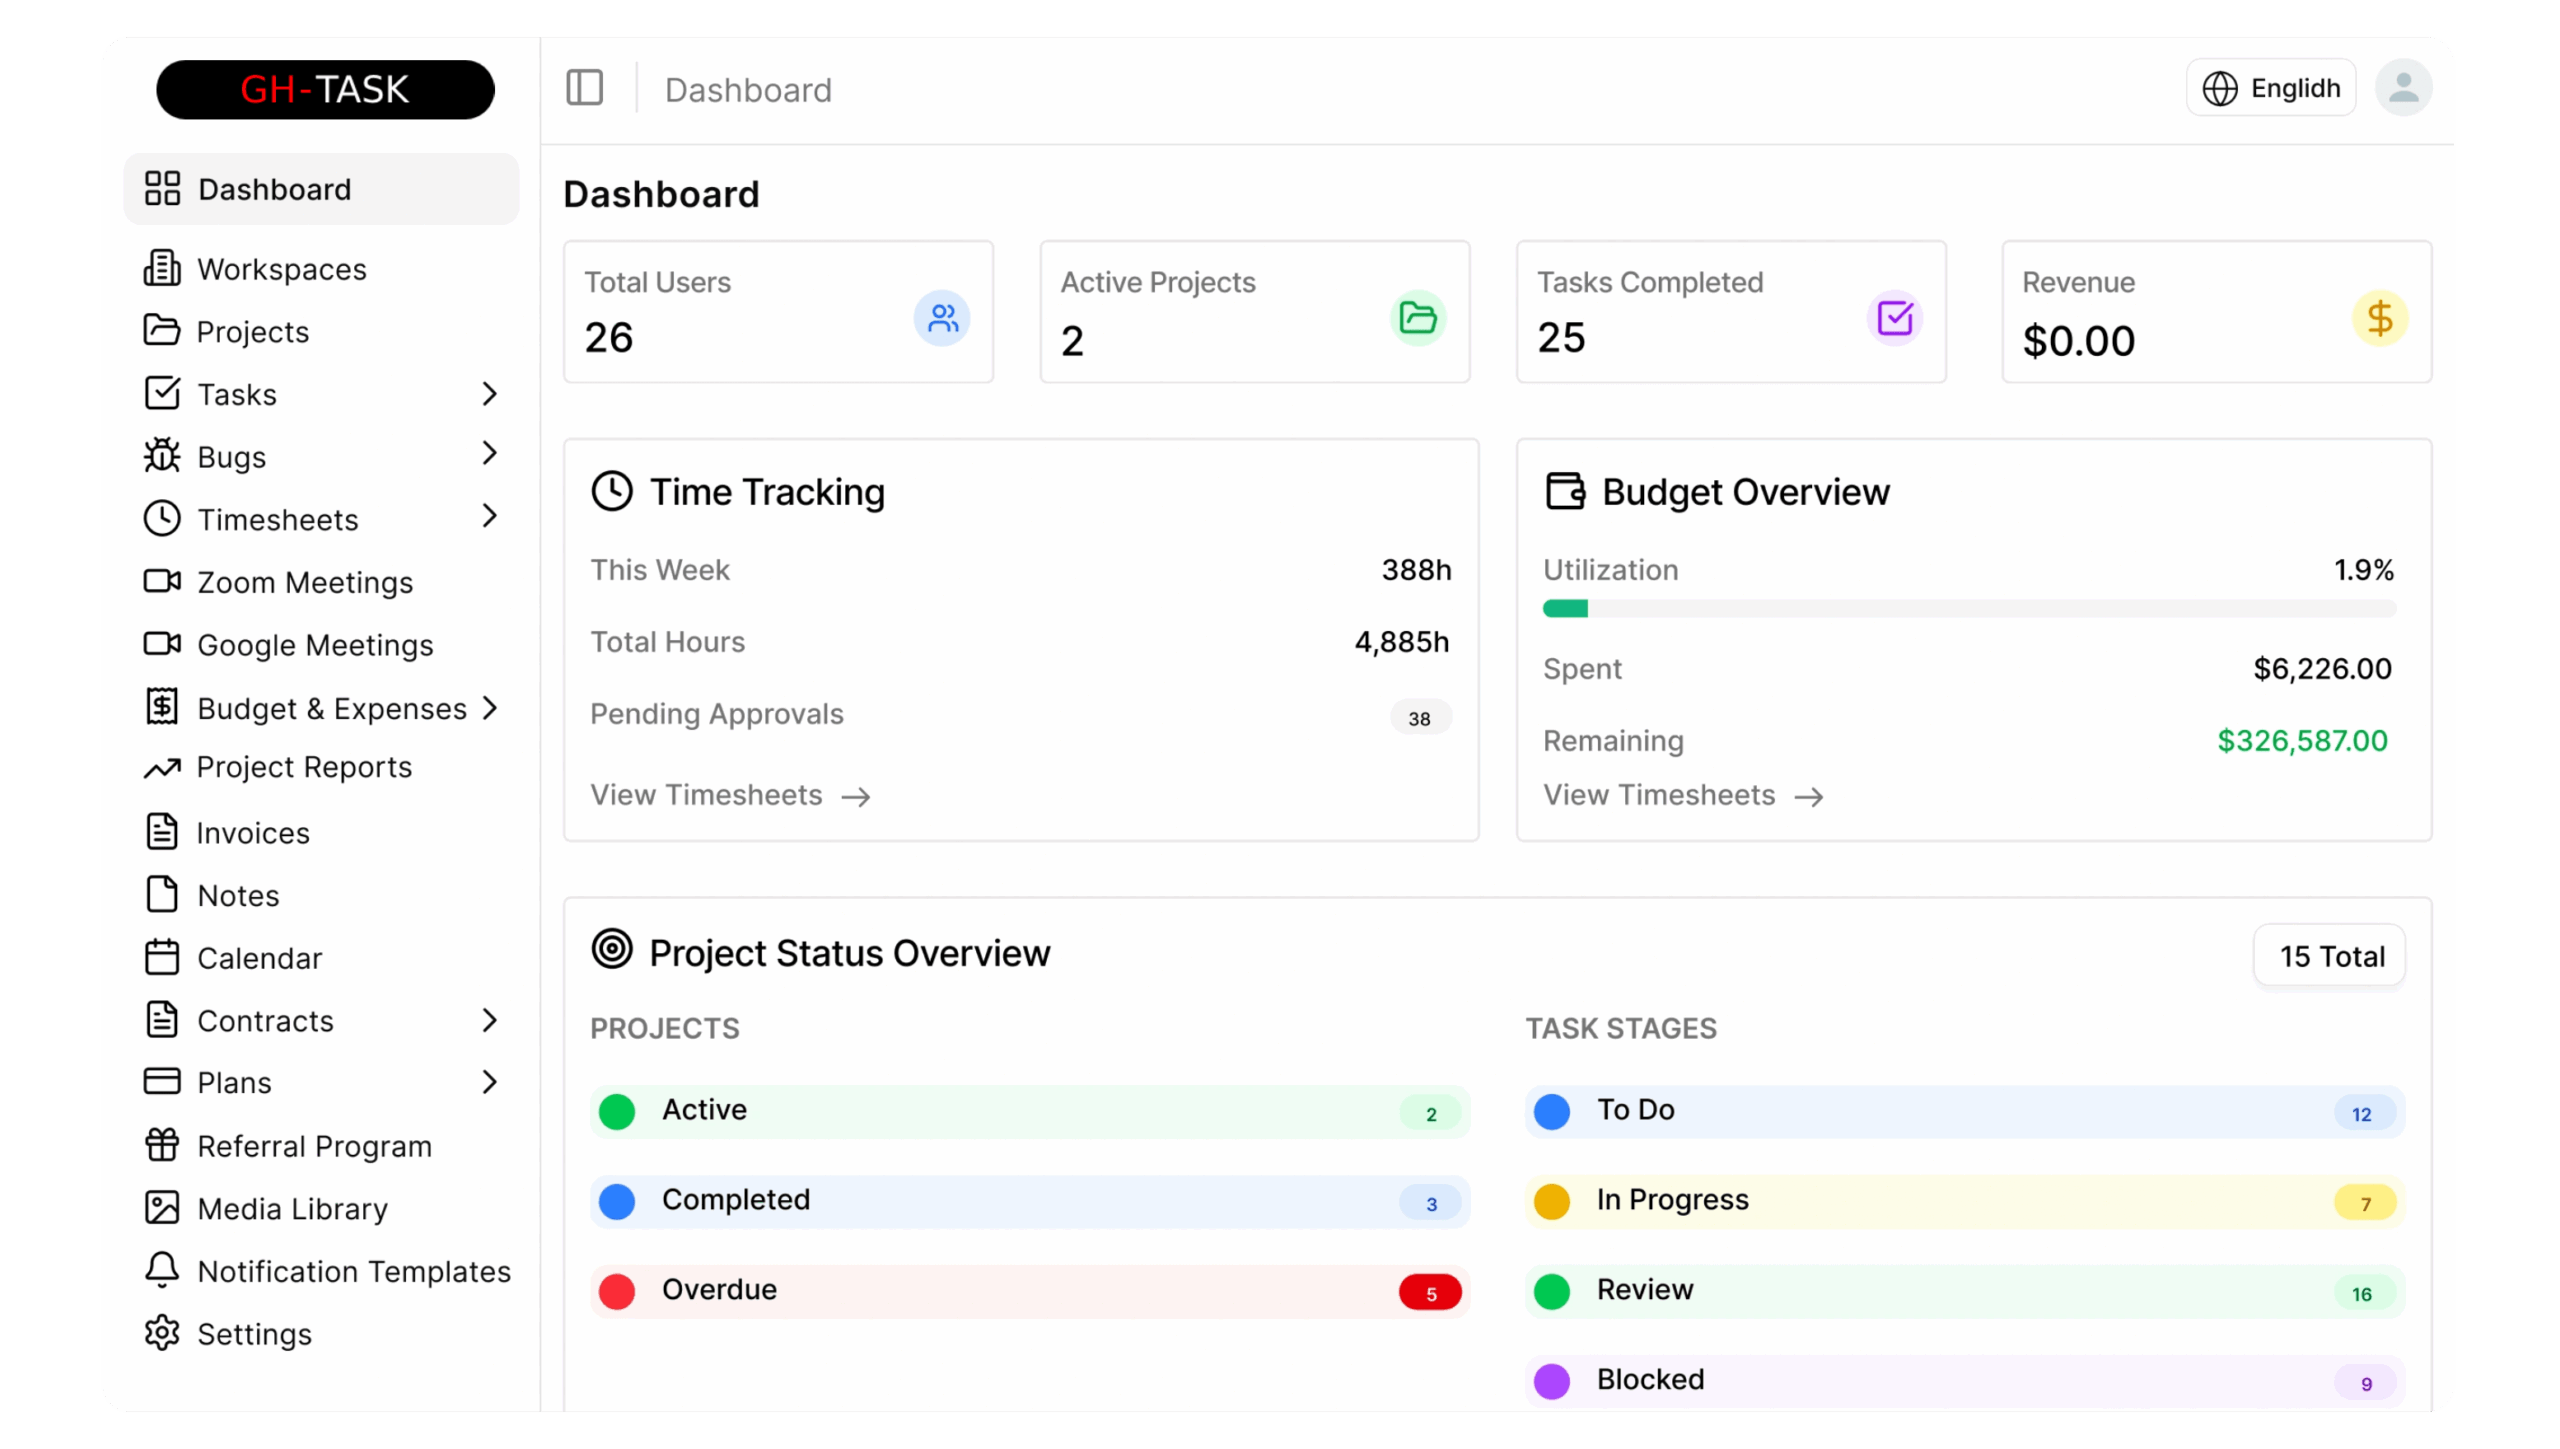This screenshot has height=1449, width=2560.
Task: Click the globe language icon
Action: [2219, 88]
